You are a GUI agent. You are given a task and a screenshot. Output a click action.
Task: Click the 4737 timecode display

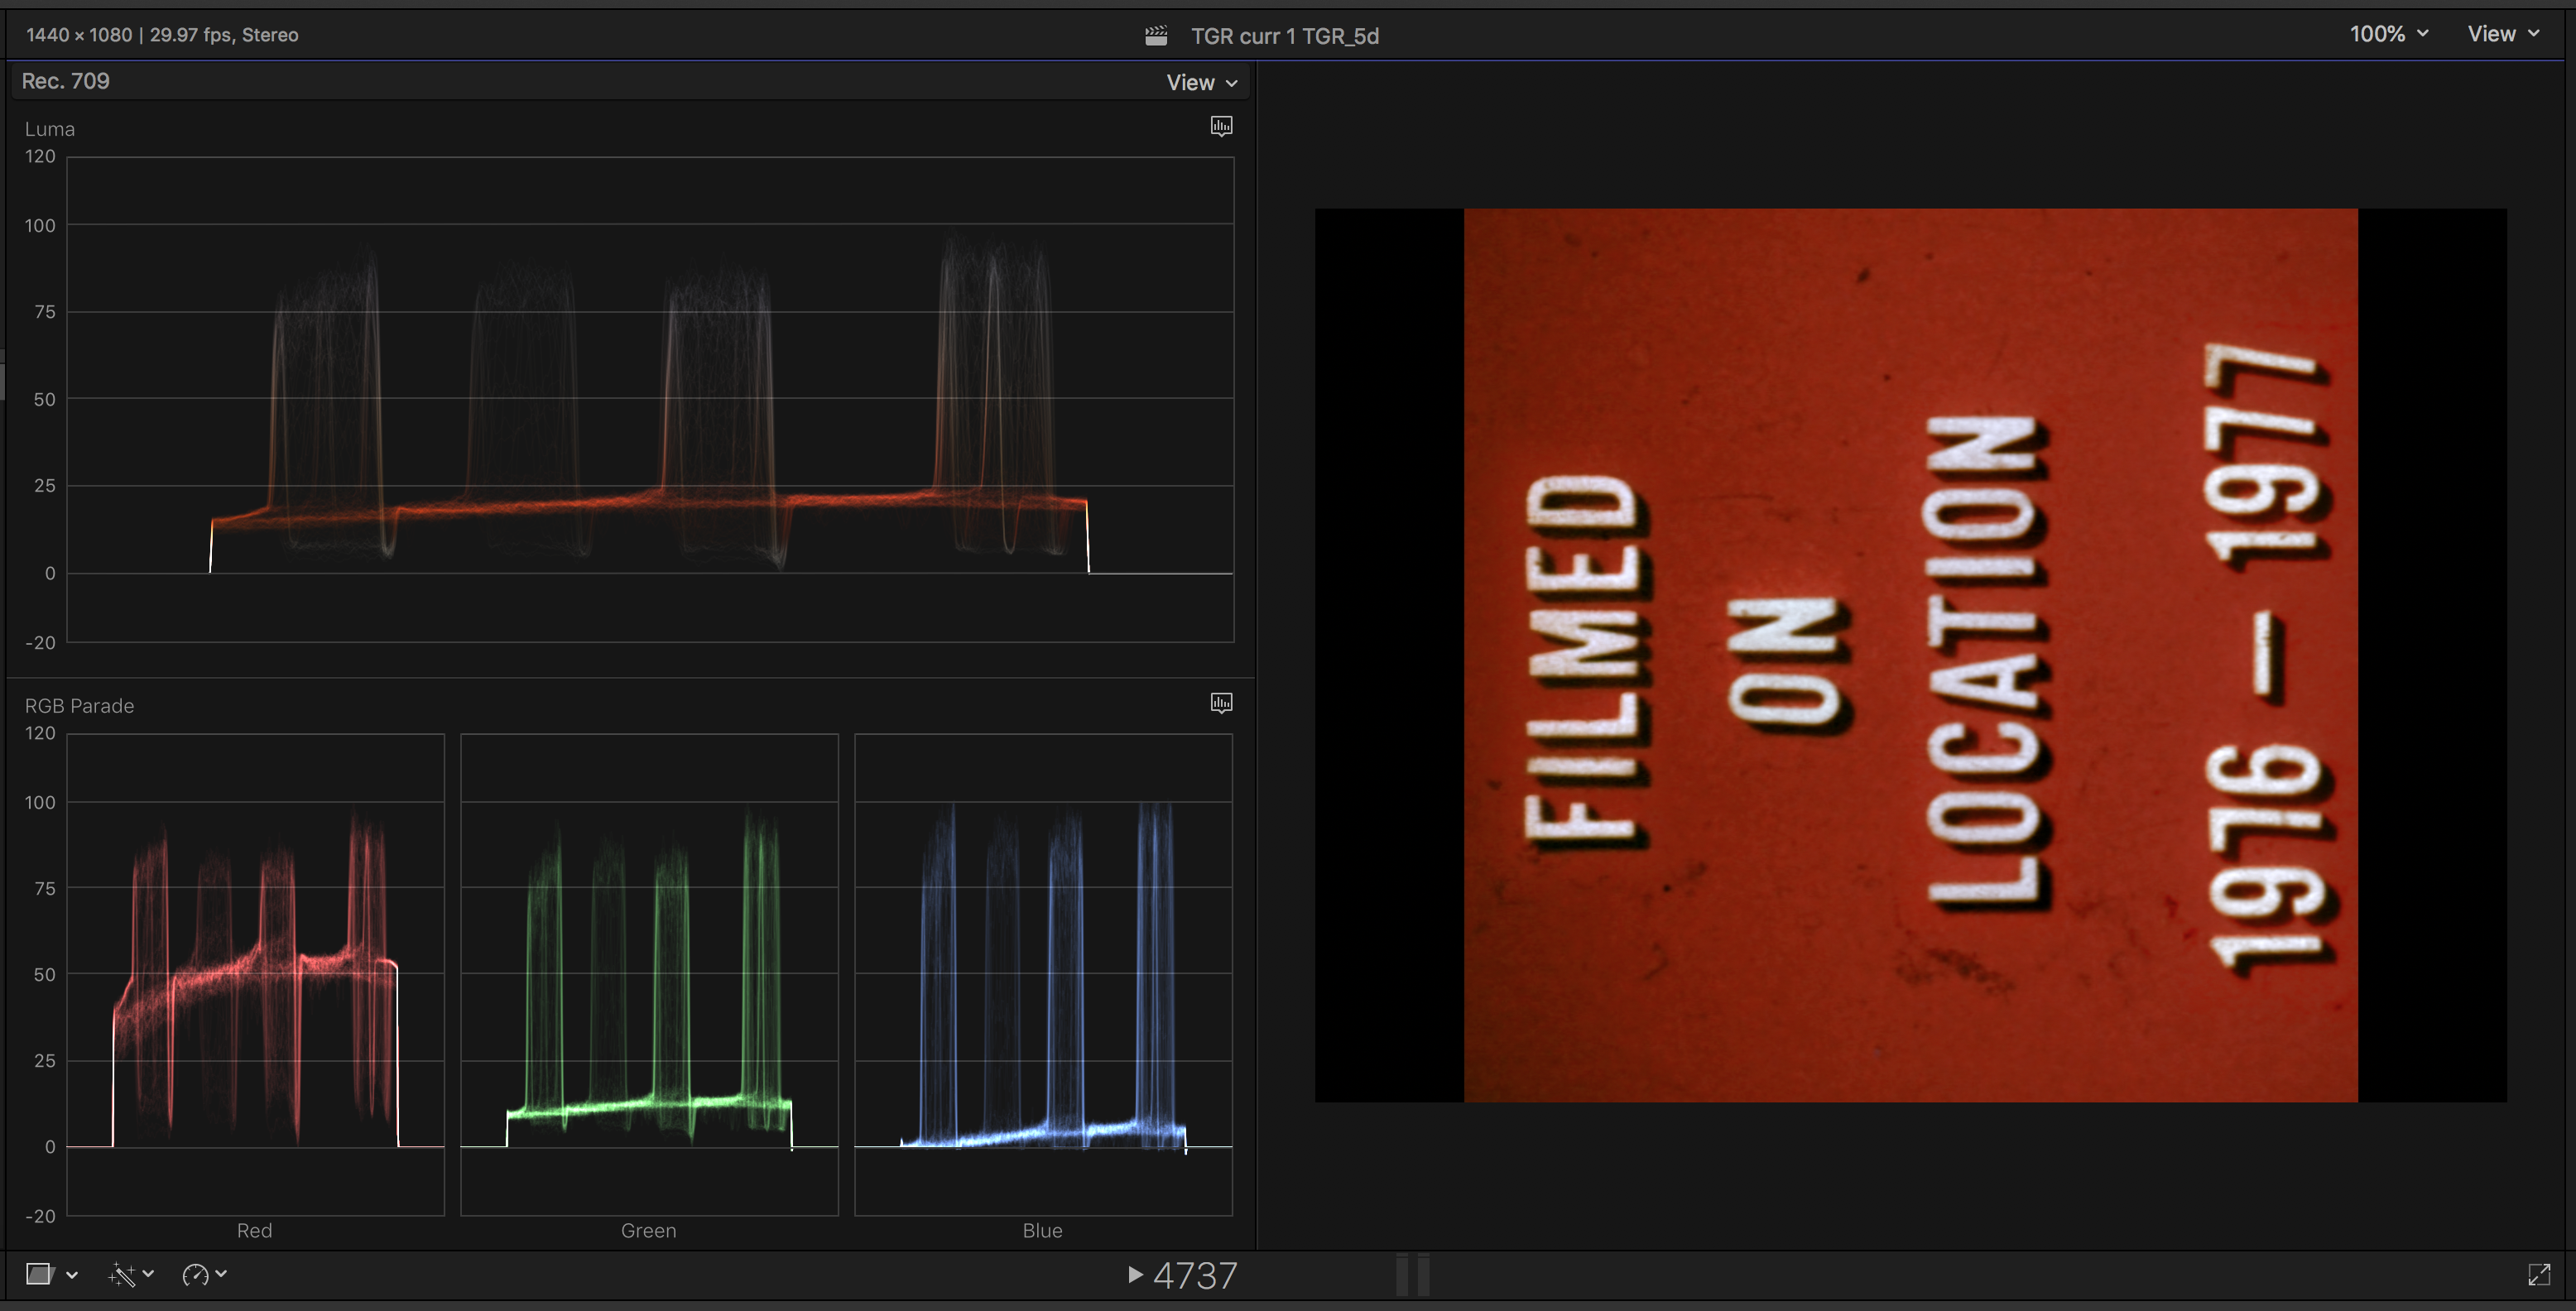coord(1194,1275)
